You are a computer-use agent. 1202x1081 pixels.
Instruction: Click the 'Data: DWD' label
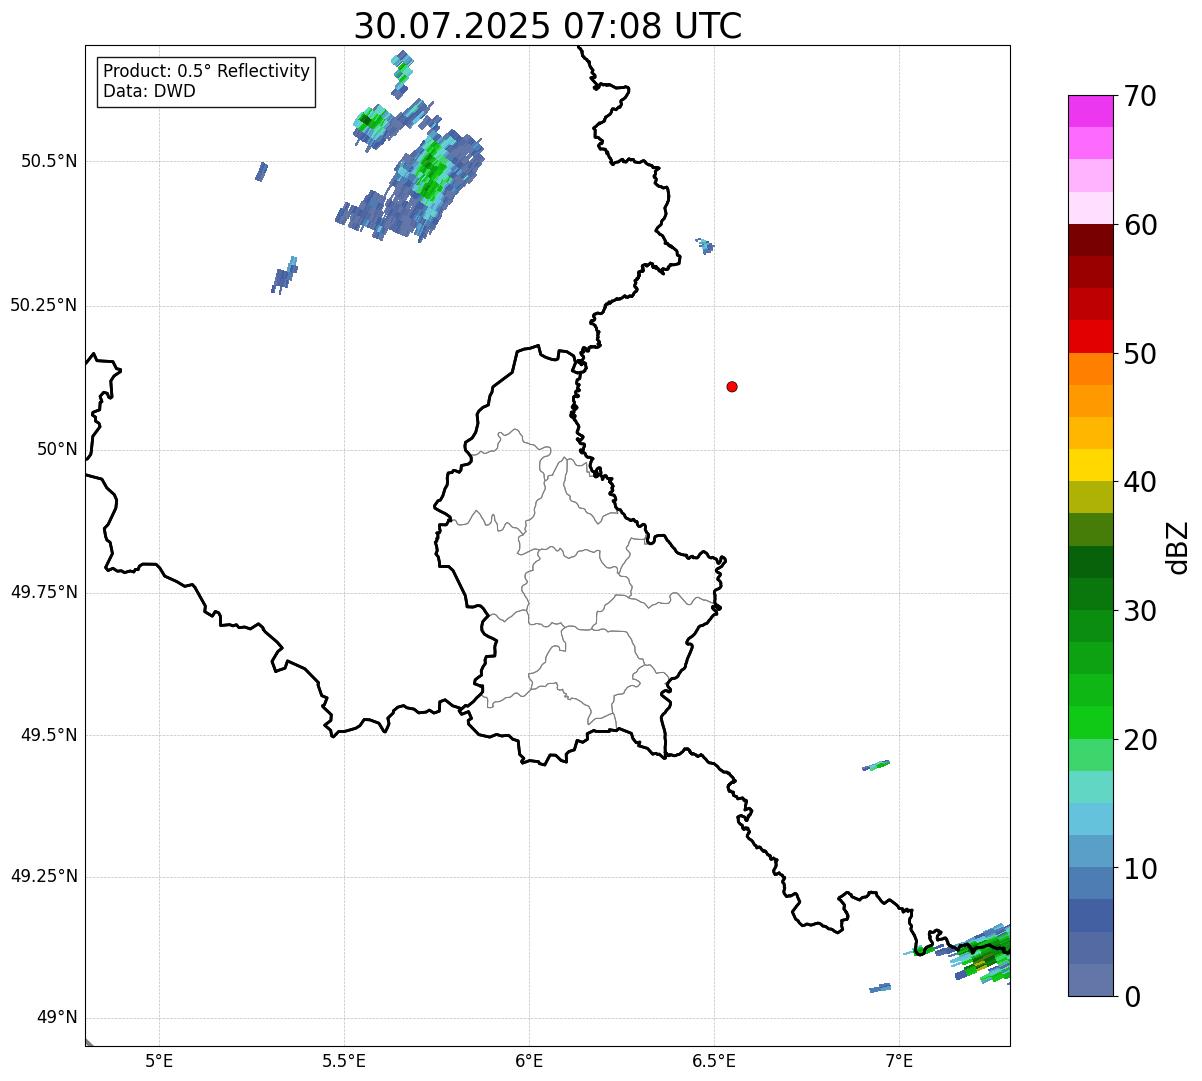click(x=149, y=92)
